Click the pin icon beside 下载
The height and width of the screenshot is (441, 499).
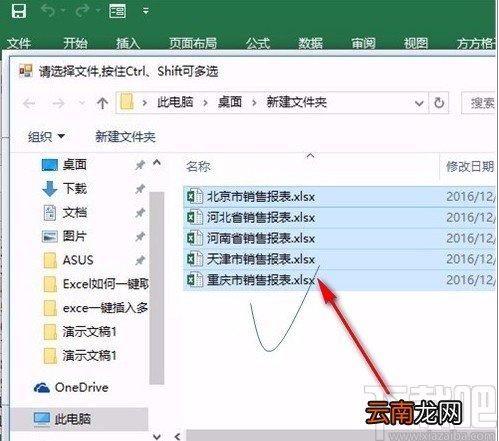pyautogui.click(x=140, y=189)
